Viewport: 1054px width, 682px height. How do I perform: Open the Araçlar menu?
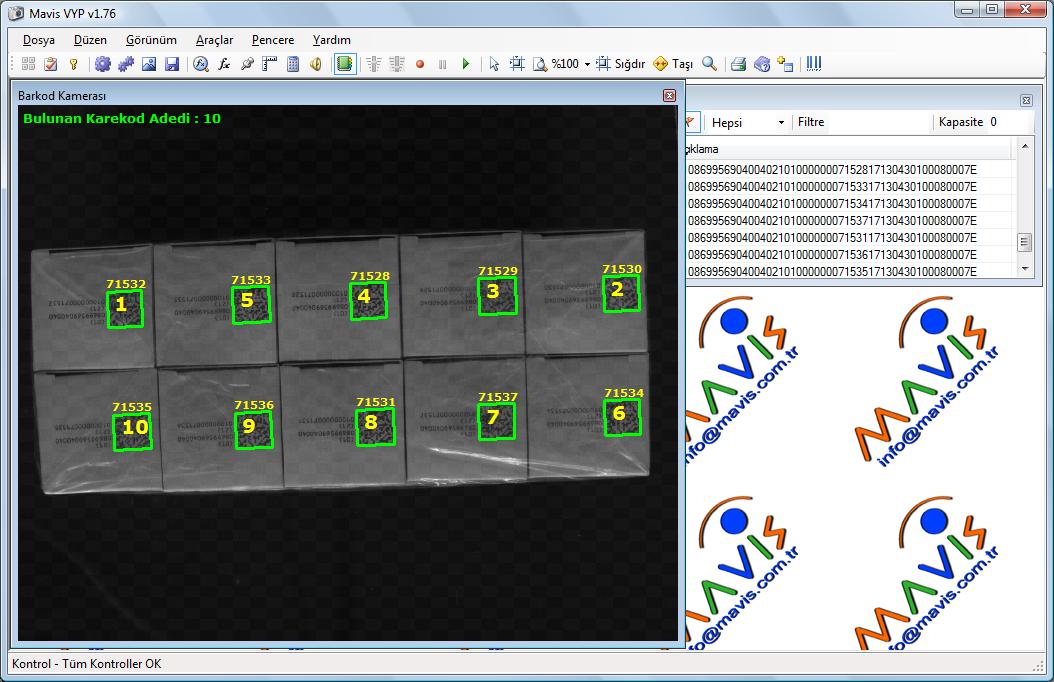[x=214, y=40]
